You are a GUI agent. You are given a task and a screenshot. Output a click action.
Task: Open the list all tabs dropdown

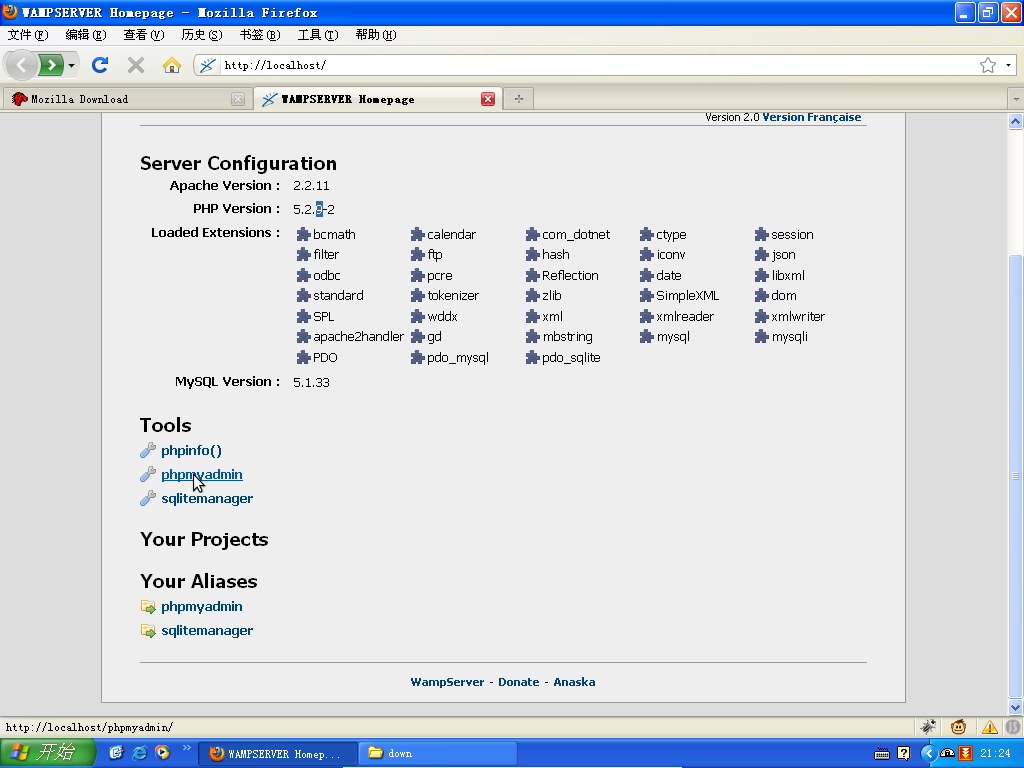[1016, 99]
